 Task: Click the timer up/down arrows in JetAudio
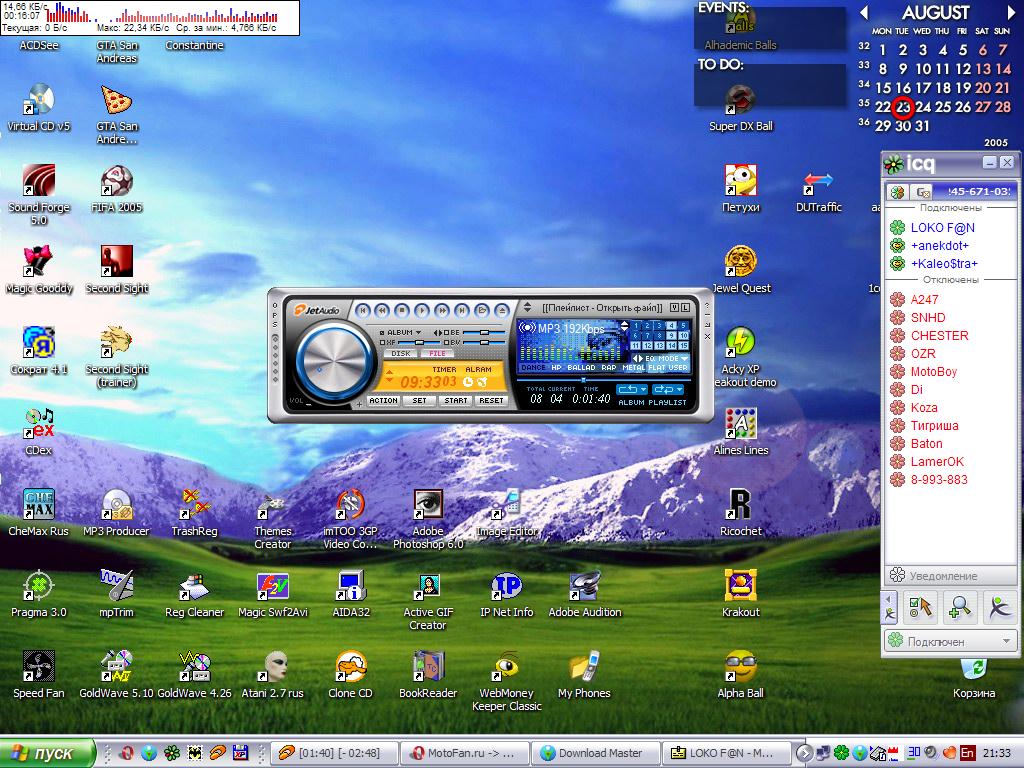[389, 377]
